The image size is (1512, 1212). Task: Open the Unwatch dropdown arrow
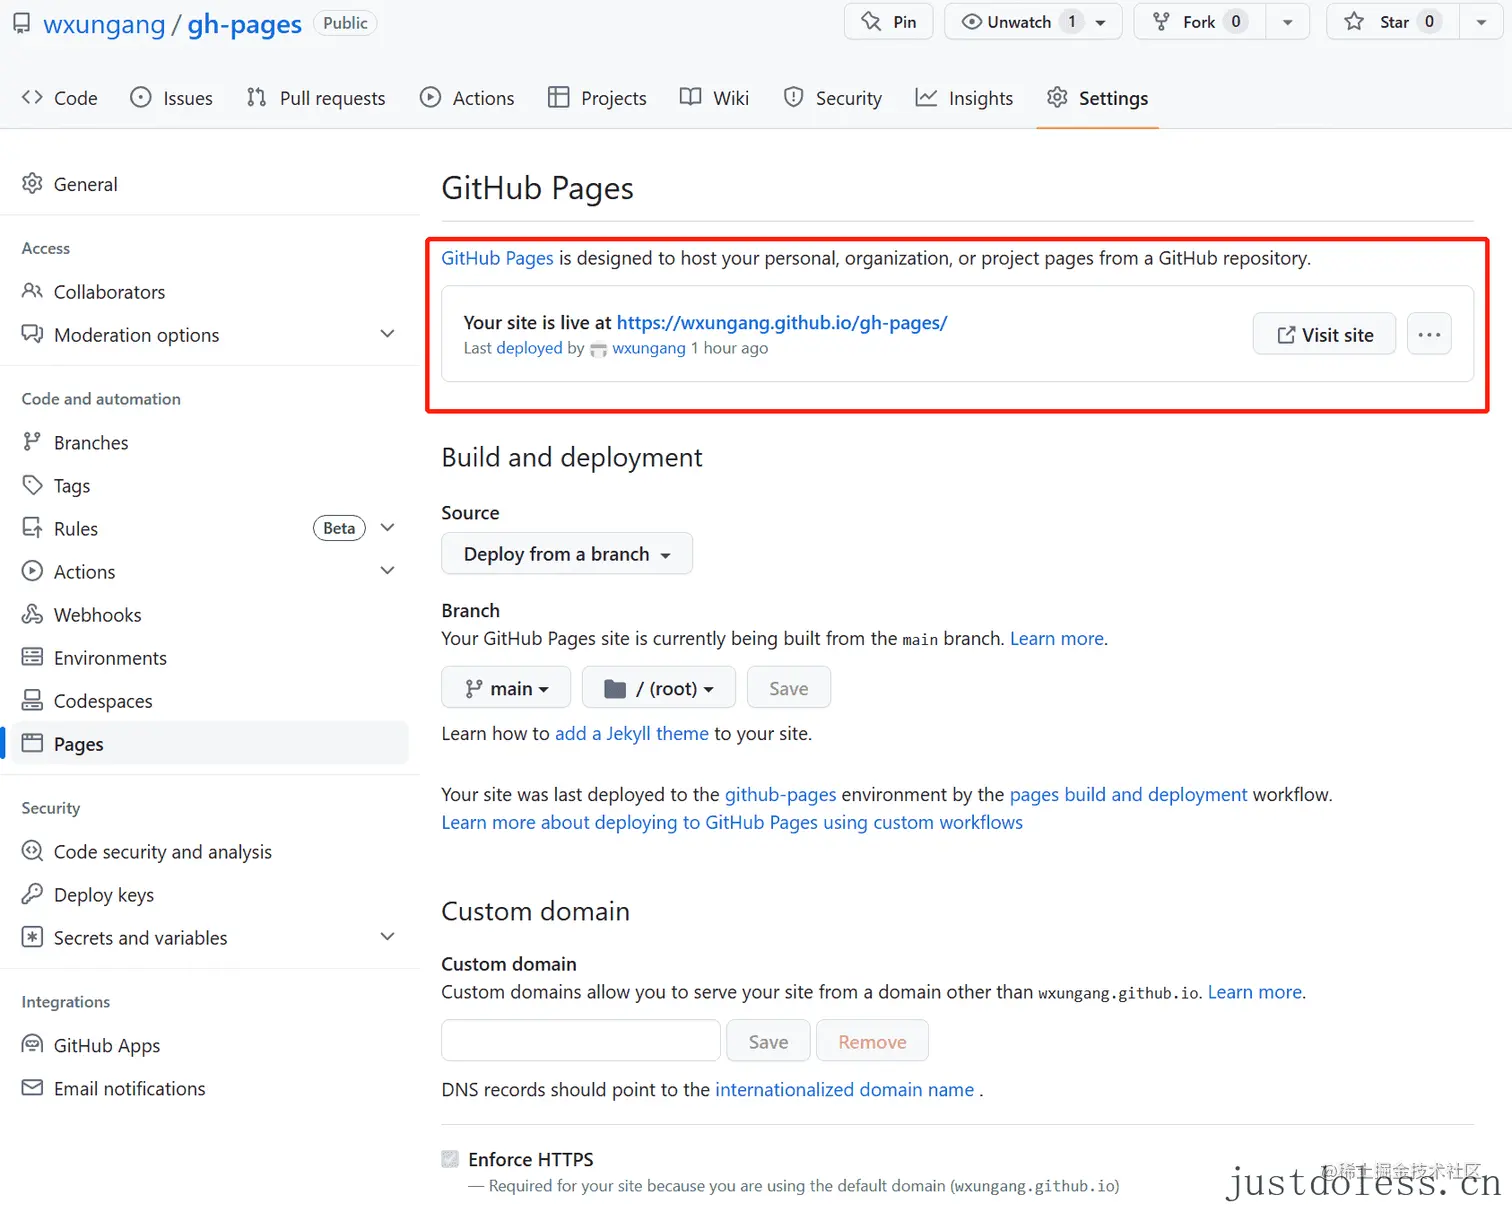click(x=1101, y=22)
